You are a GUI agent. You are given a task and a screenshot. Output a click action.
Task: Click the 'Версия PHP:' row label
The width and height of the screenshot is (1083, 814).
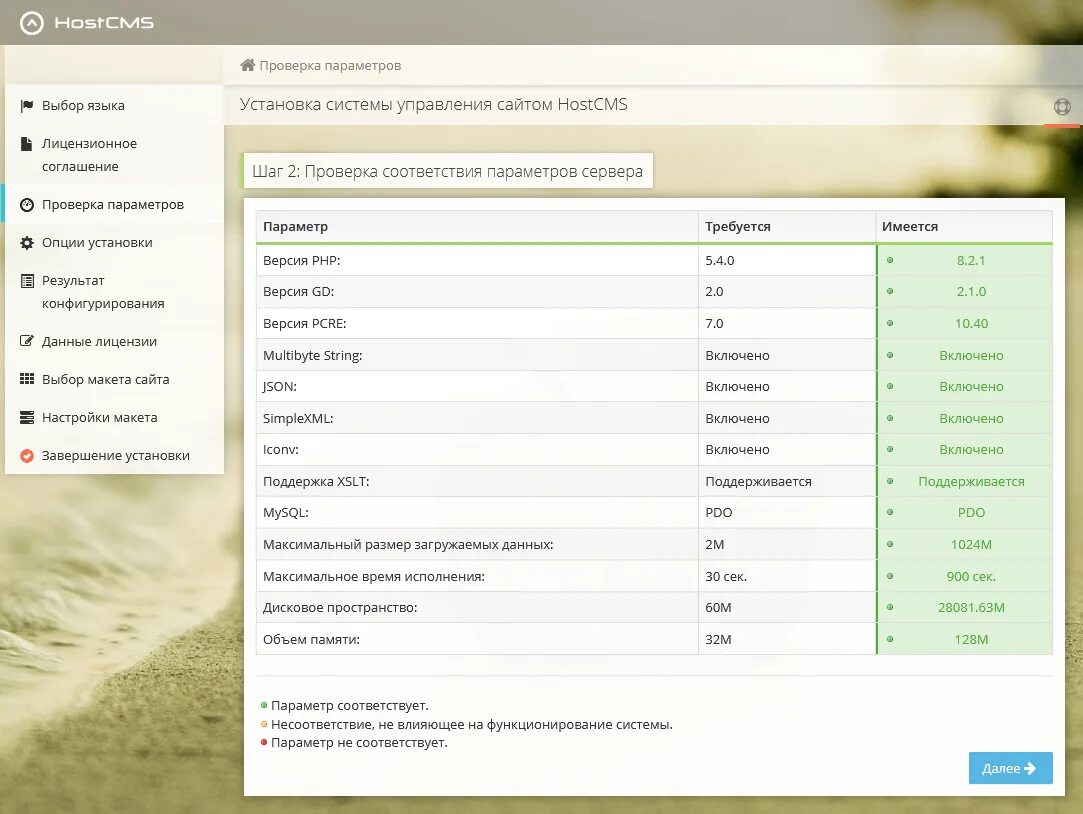(302, 260)
